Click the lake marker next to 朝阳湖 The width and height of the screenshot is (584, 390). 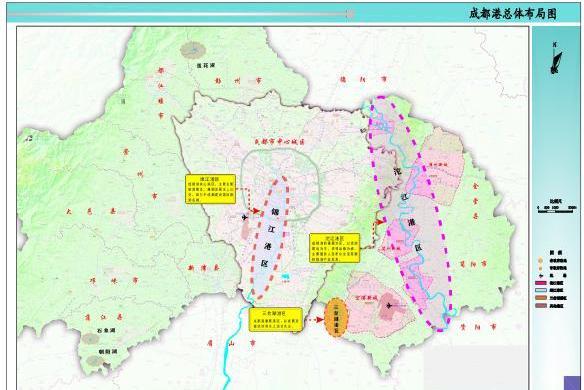(x=95, y=361)
